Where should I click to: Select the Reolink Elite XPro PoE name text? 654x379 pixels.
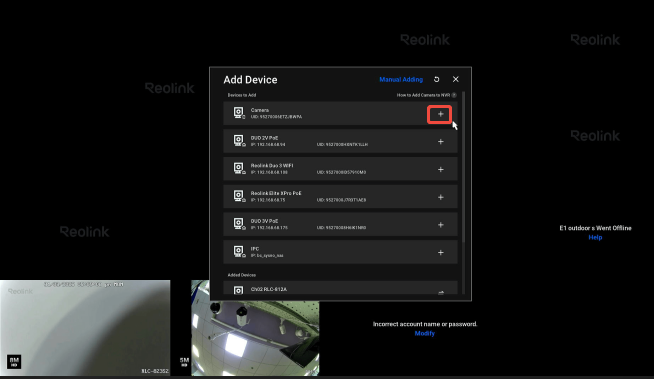(276, 193)
